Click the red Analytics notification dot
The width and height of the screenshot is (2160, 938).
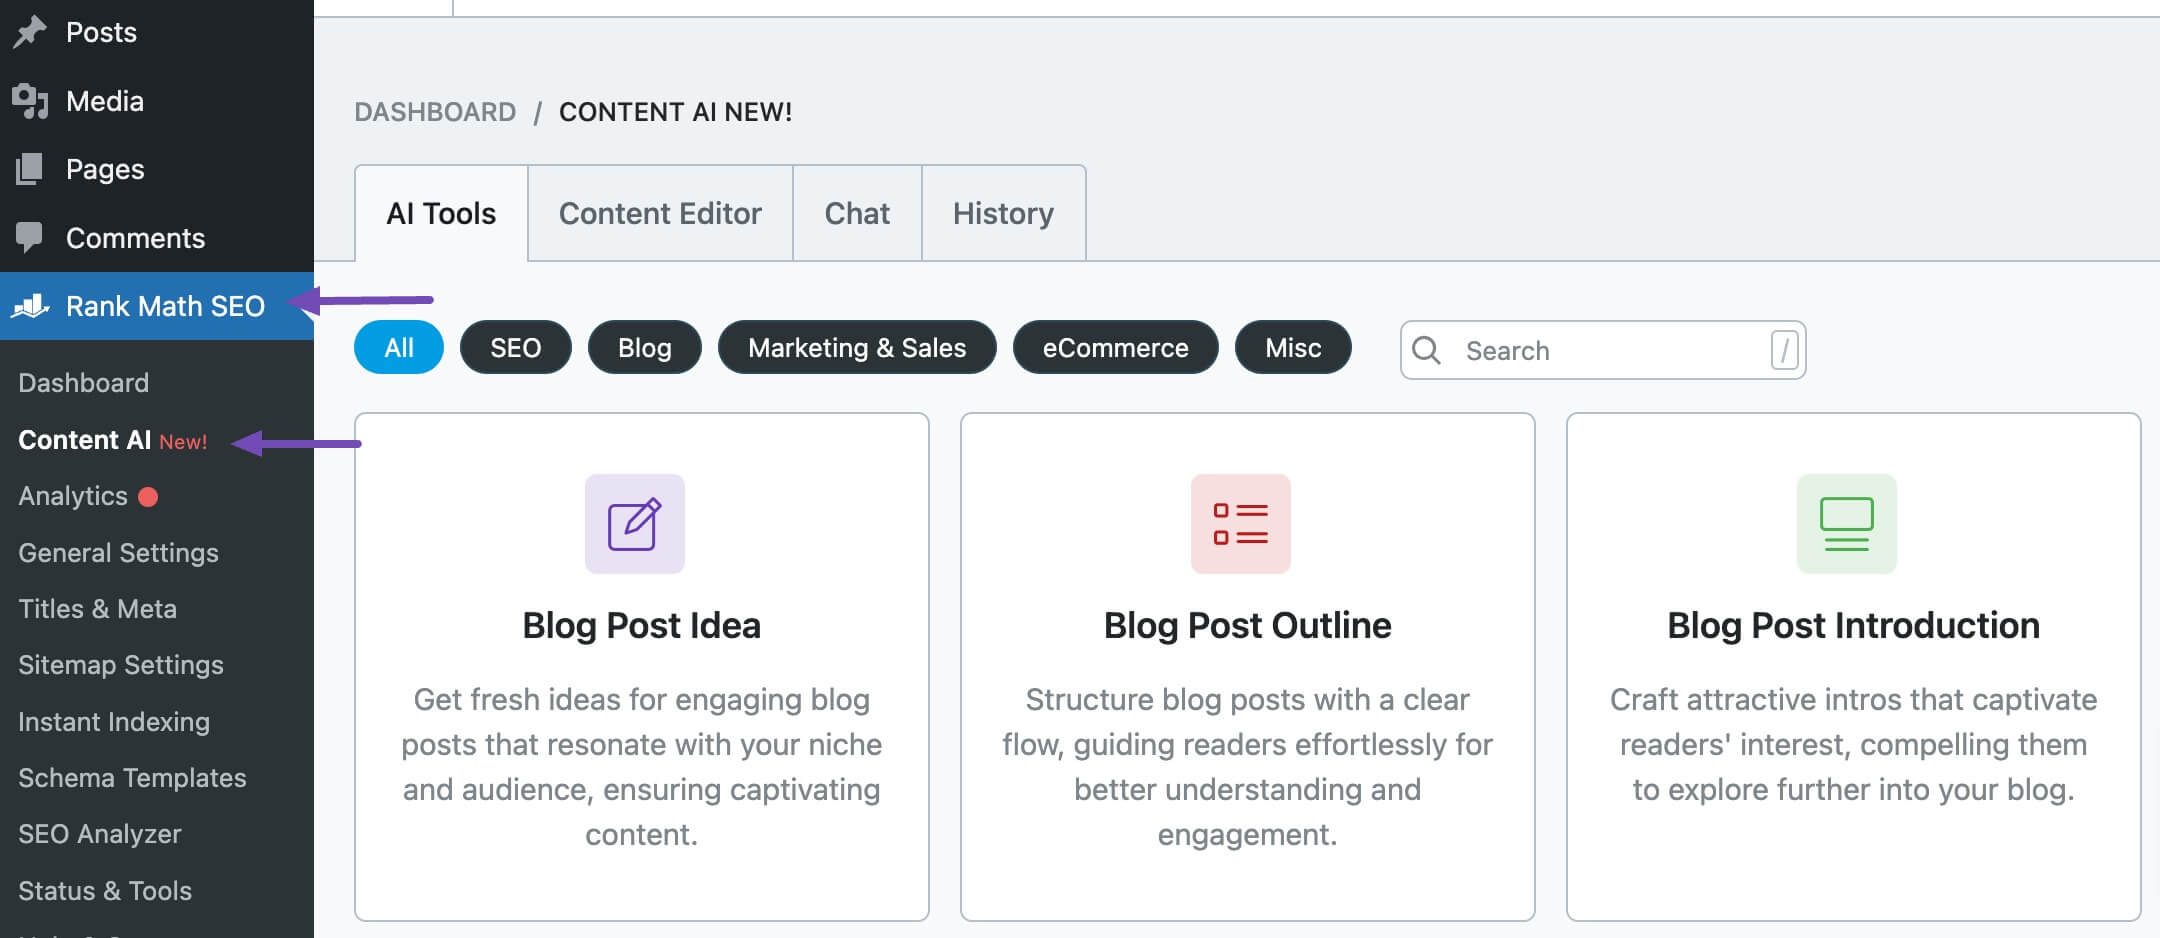tap(148, 496)
